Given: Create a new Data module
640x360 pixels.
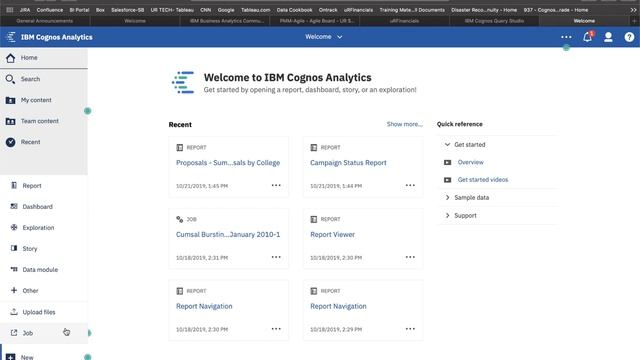Looking at the screenshot, I should pos(44,270).
